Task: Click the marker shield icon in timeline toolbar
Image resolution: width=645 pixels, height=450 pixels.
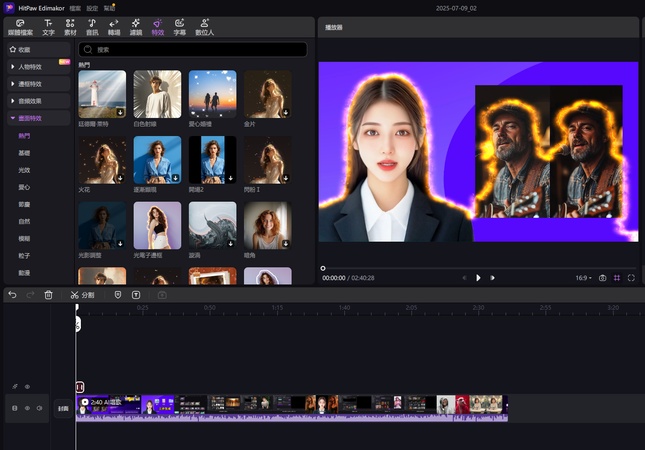Action: (x=118, y=295)
